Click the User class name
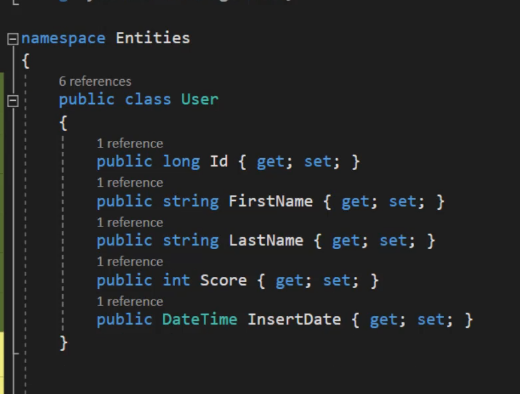Screen dimensions: 520x394 (x=200, y=99)
